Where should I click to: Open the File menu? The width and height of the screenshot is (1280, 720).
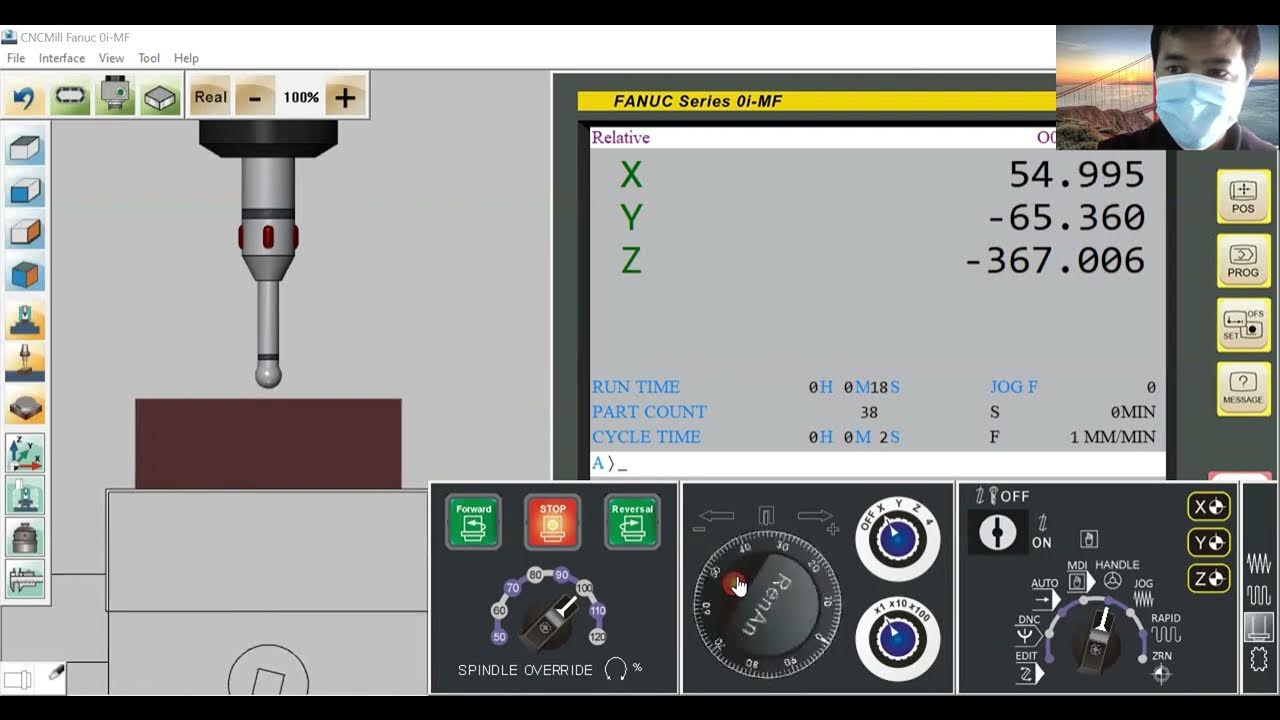coord(16,58)
